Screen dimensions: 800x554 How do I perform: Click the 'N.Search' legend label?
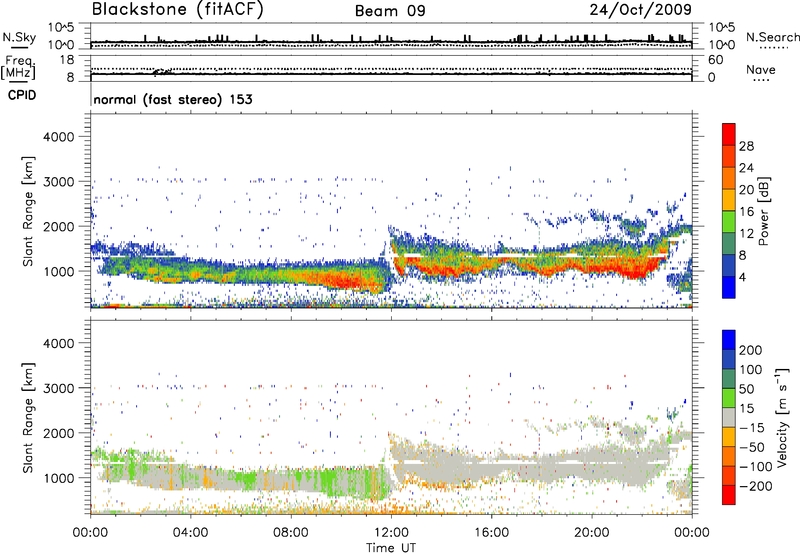pos(773,37)
